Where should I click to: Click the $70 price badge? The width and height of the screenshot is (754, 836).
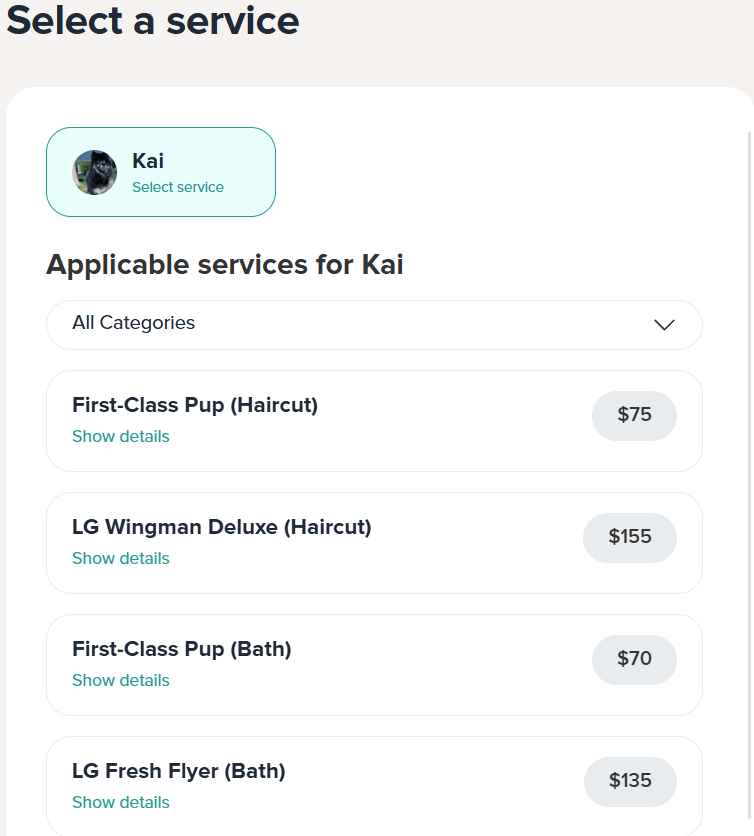coord(634,660)
